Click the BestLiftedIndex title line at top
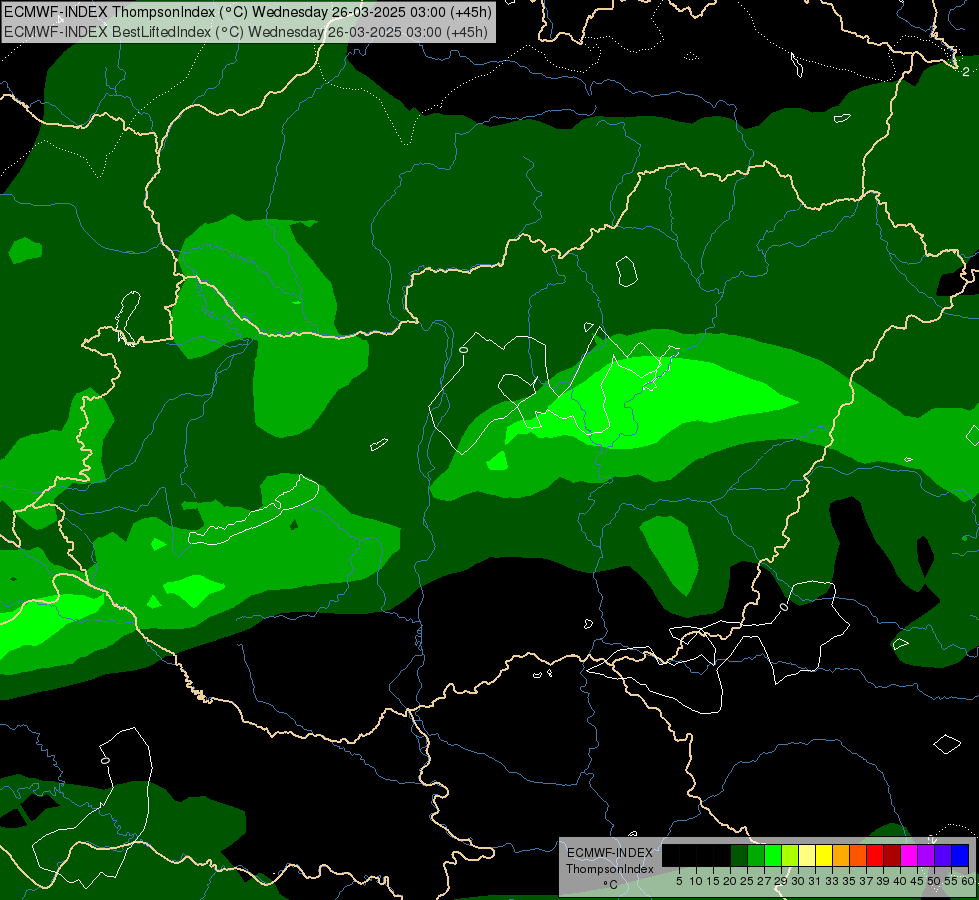The image size is (979, 900). pyautogui.click(x=246, y=32)
